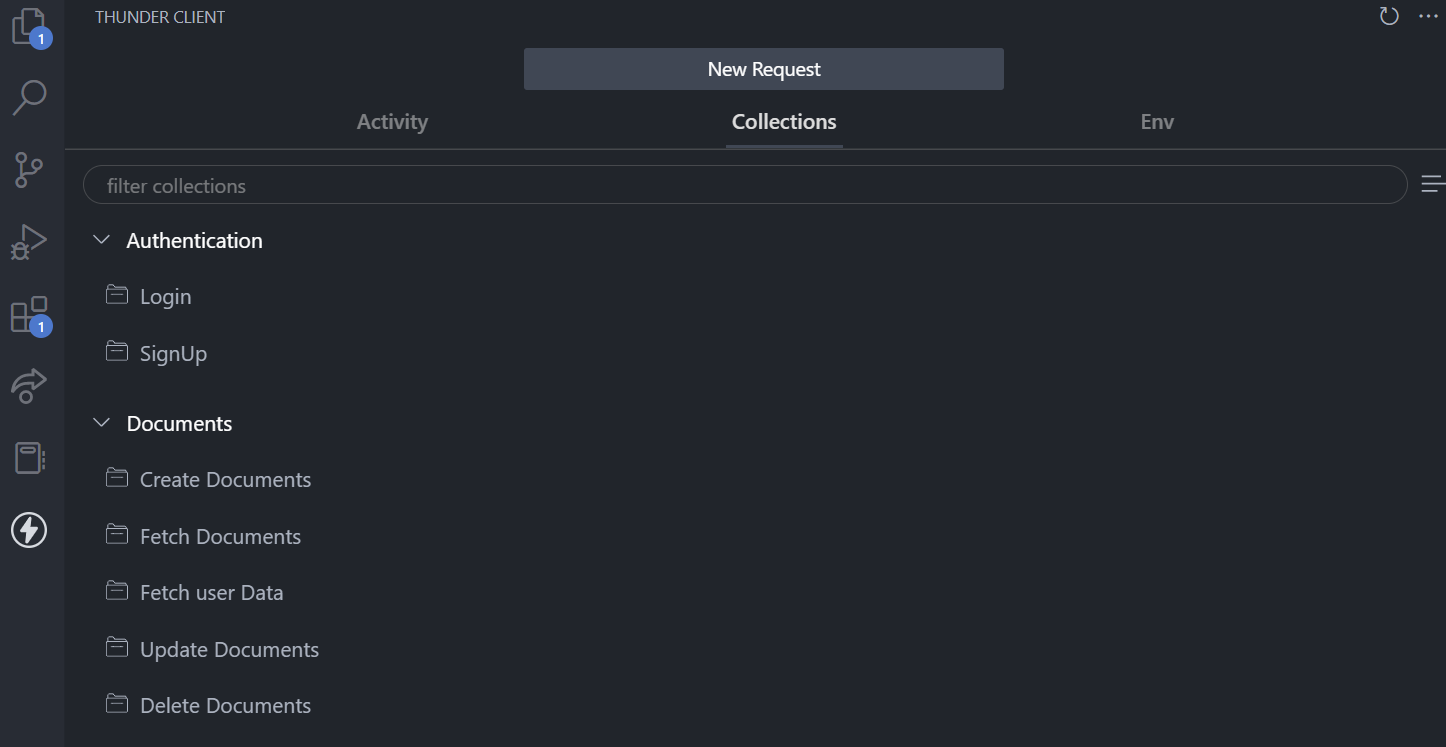Click the filter collections input field
This screenshot has width=1446, height=747.
click(744, 185)
